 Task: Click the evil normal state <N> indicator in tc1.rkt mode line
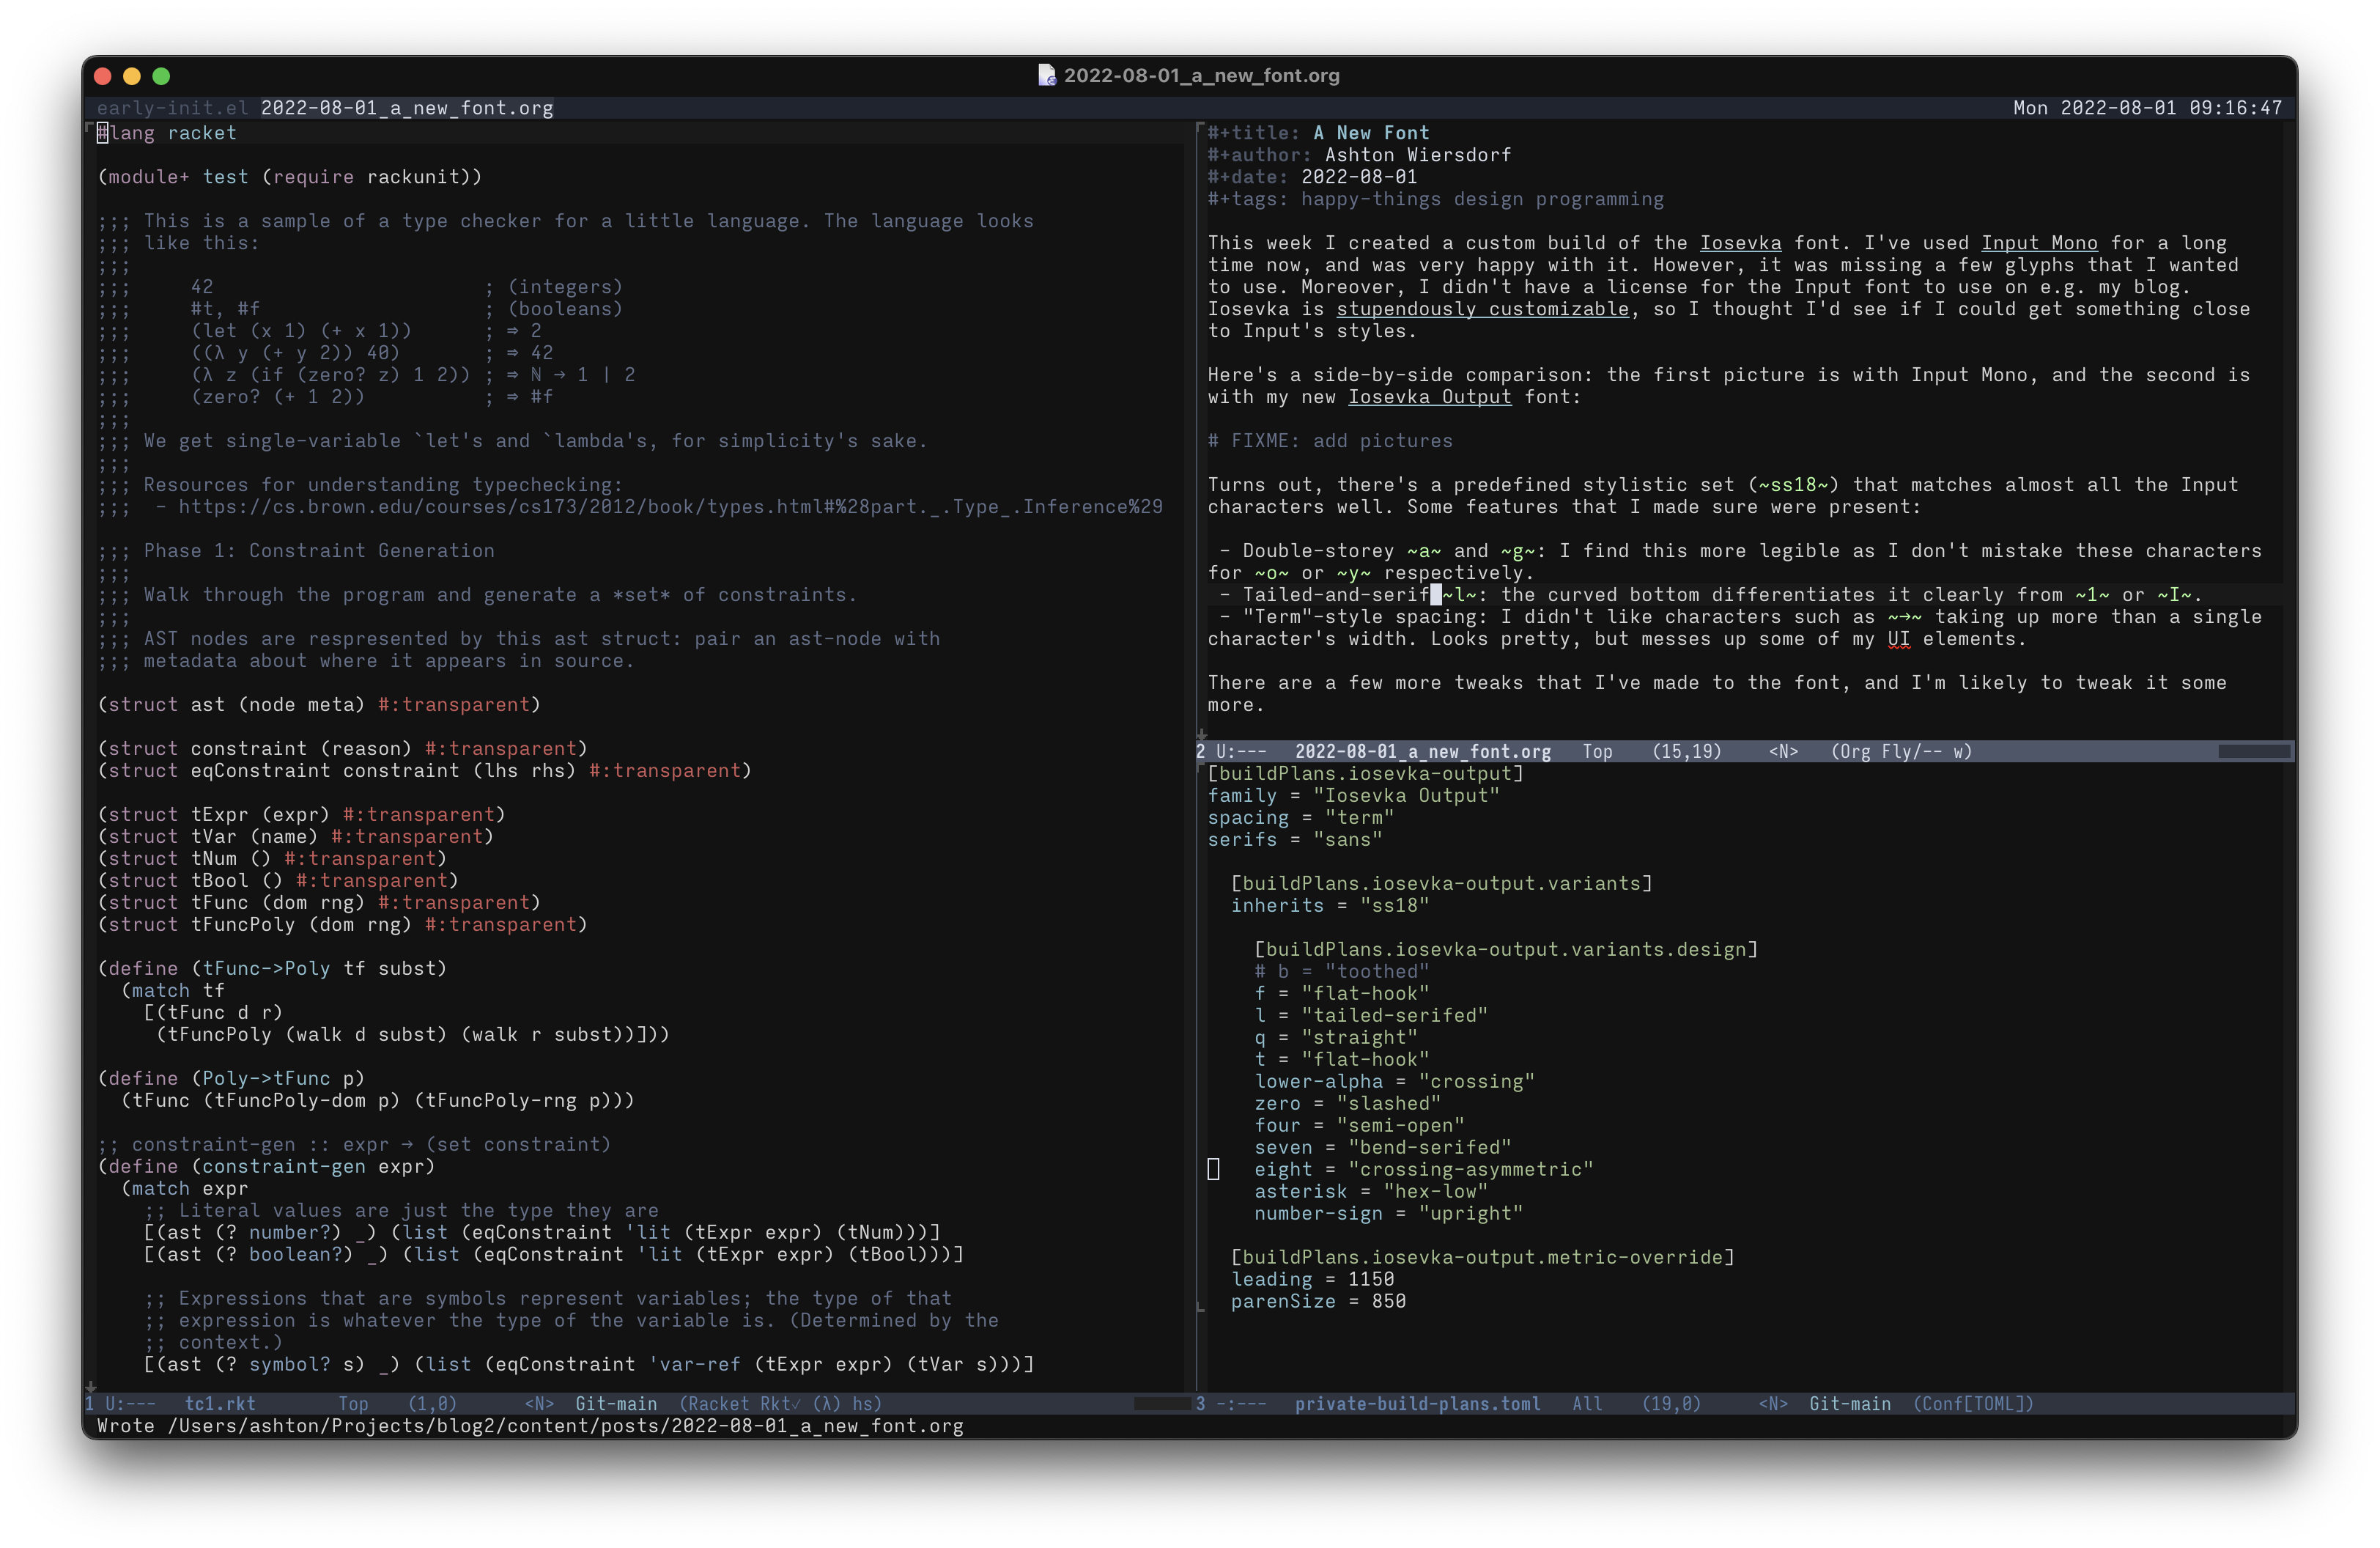click(x=539, y=1404)
